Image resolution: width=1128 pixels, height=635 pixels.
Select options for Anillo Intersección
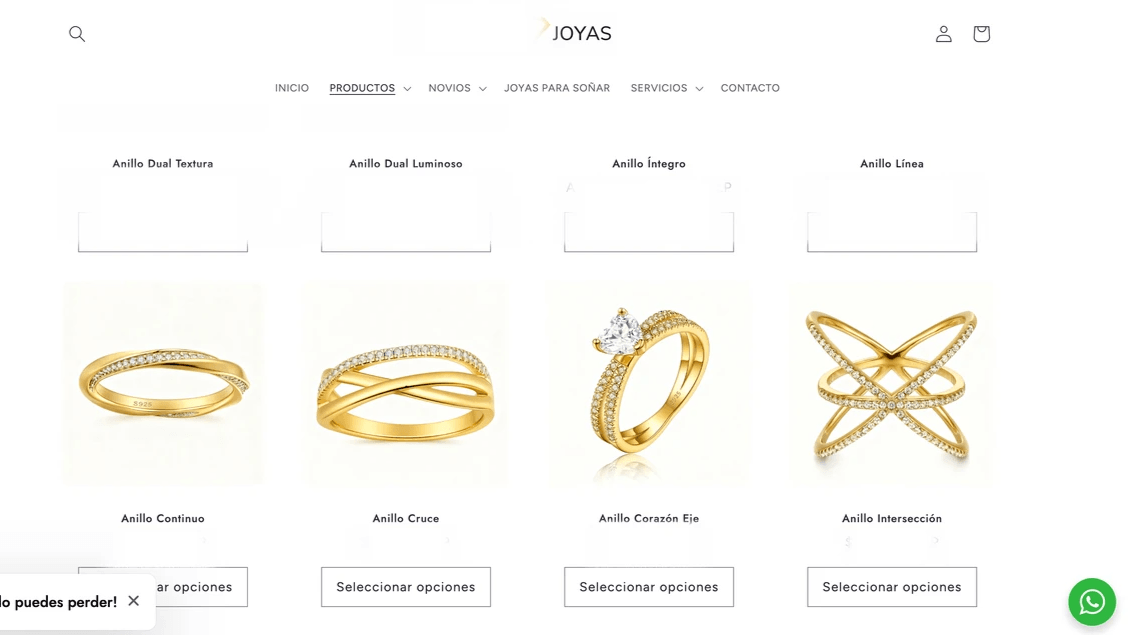(x=892, y=587)
